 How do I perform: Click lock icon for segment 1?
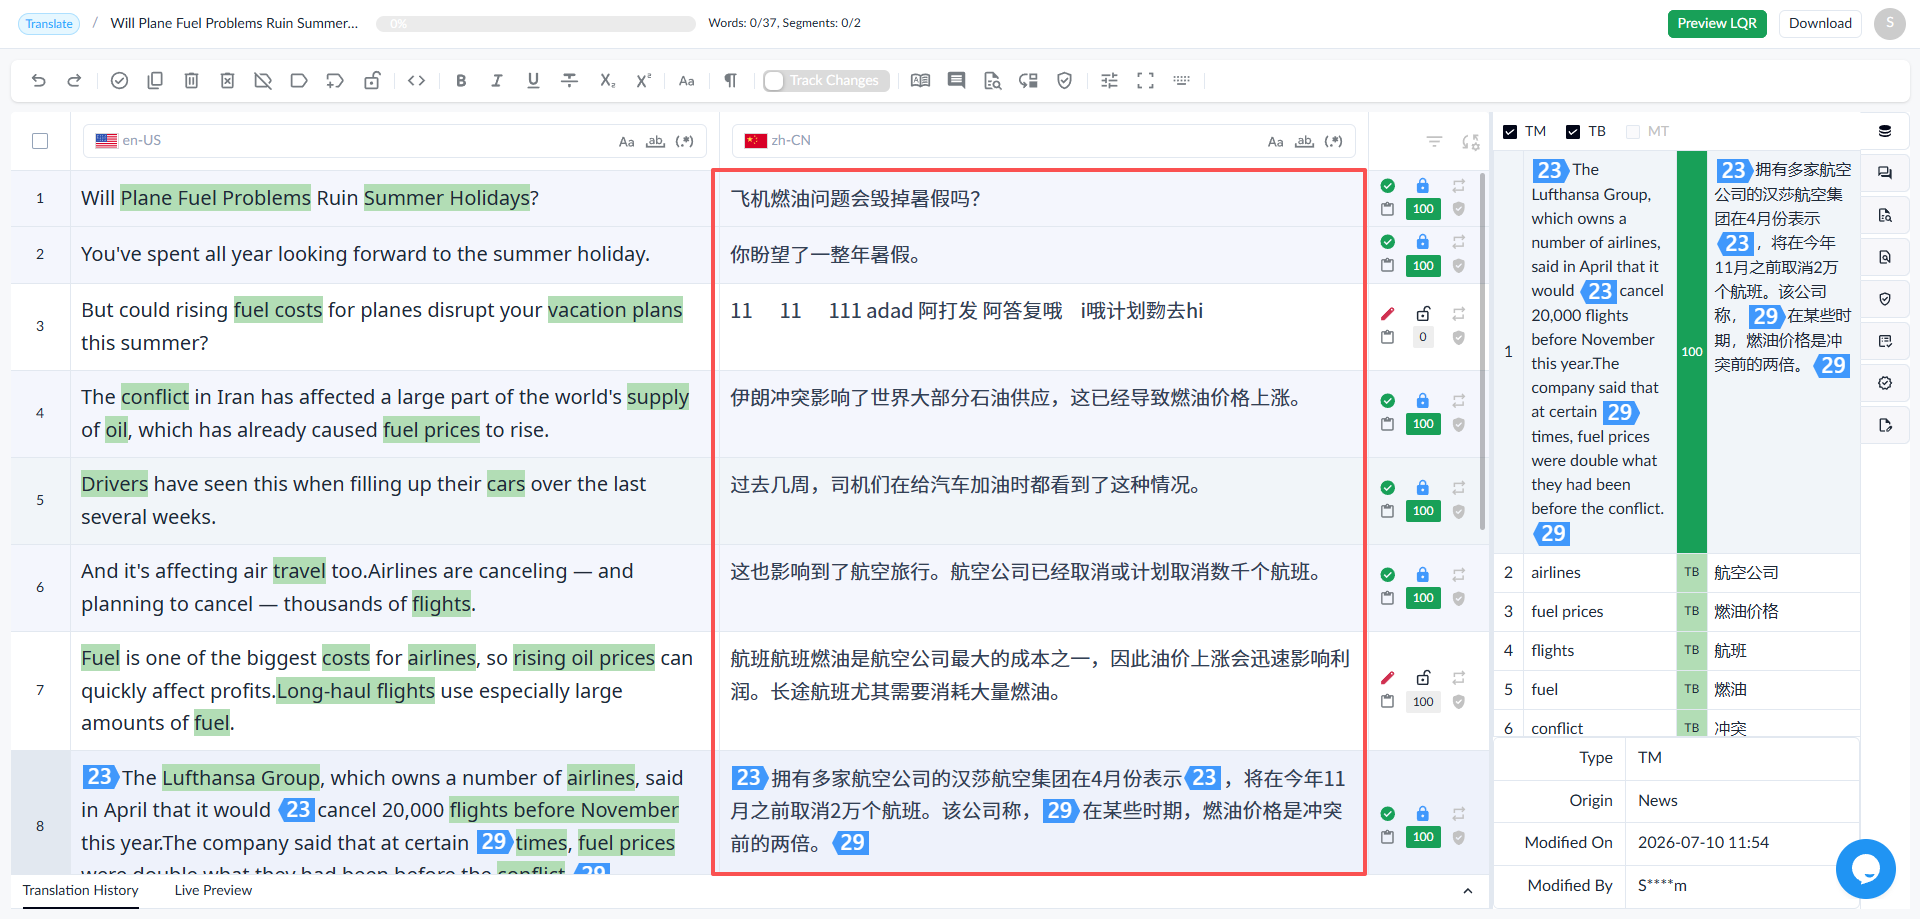coord(1422,186)
